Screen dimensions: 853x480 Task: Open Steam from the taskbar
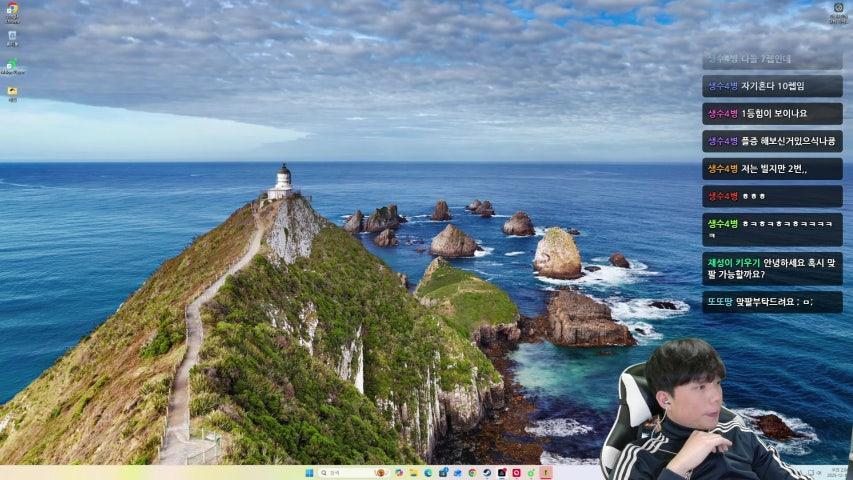click(x=487, y=473)
